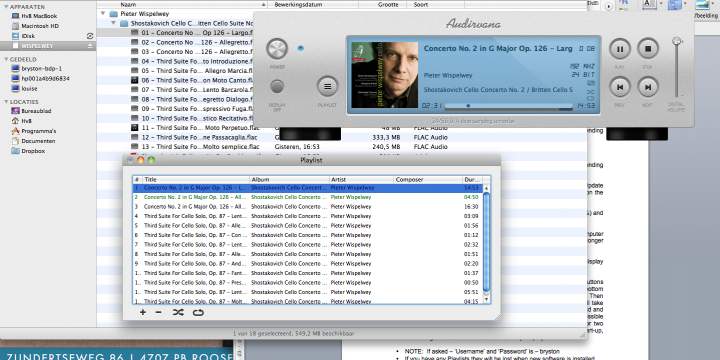Toggle repeat indicator in Audirvana display

tap(591, 98)
